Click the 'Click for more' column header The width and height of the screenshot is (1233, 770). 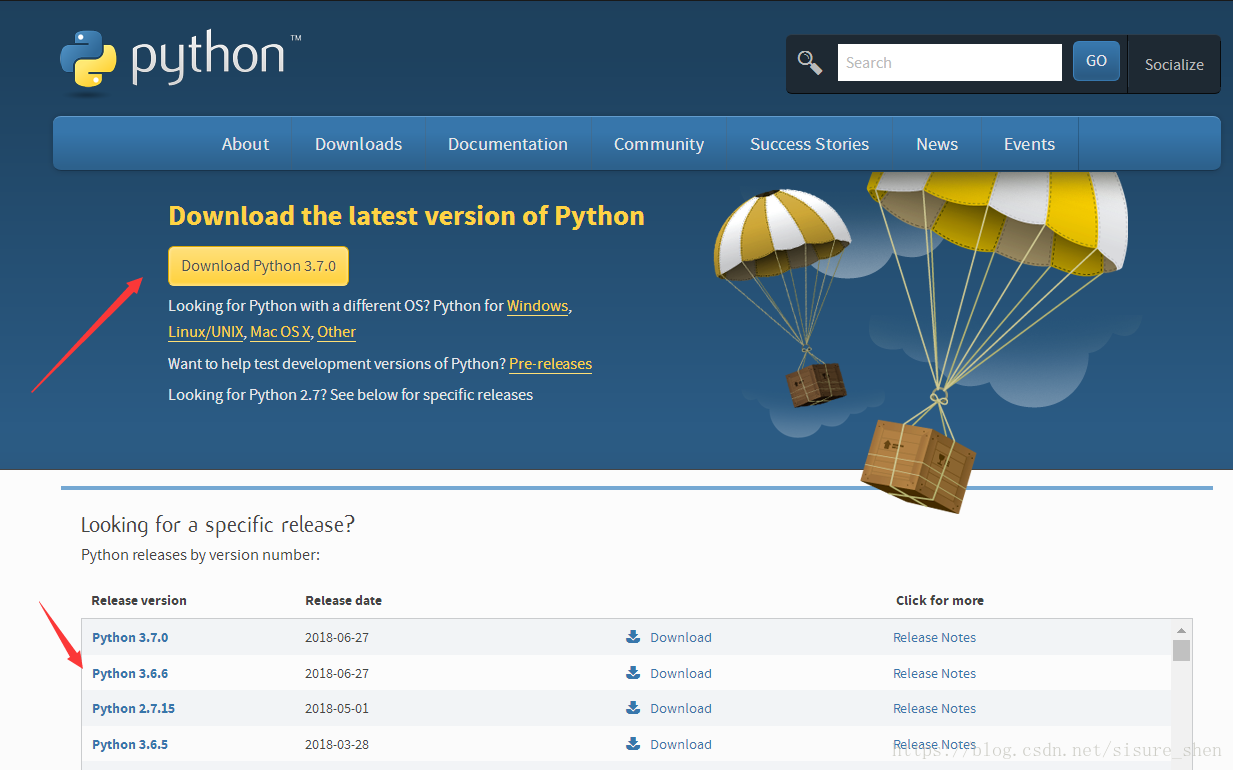pos(940,600)
